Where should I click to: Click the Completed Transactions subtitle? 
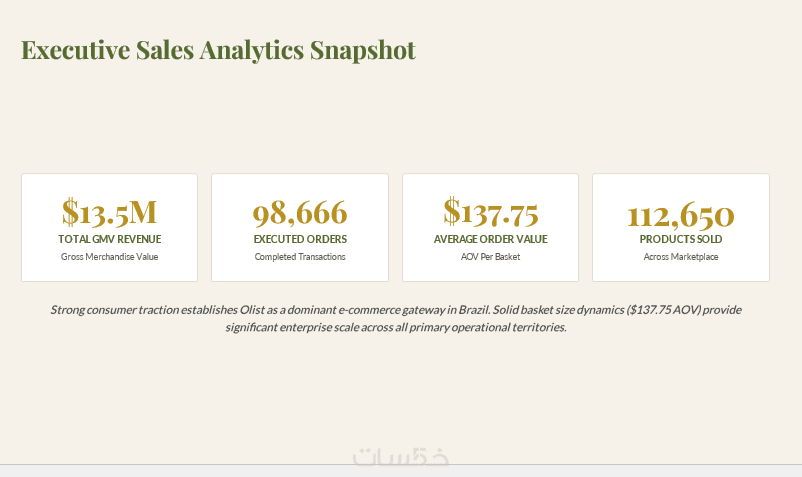[x=300, y=257]
